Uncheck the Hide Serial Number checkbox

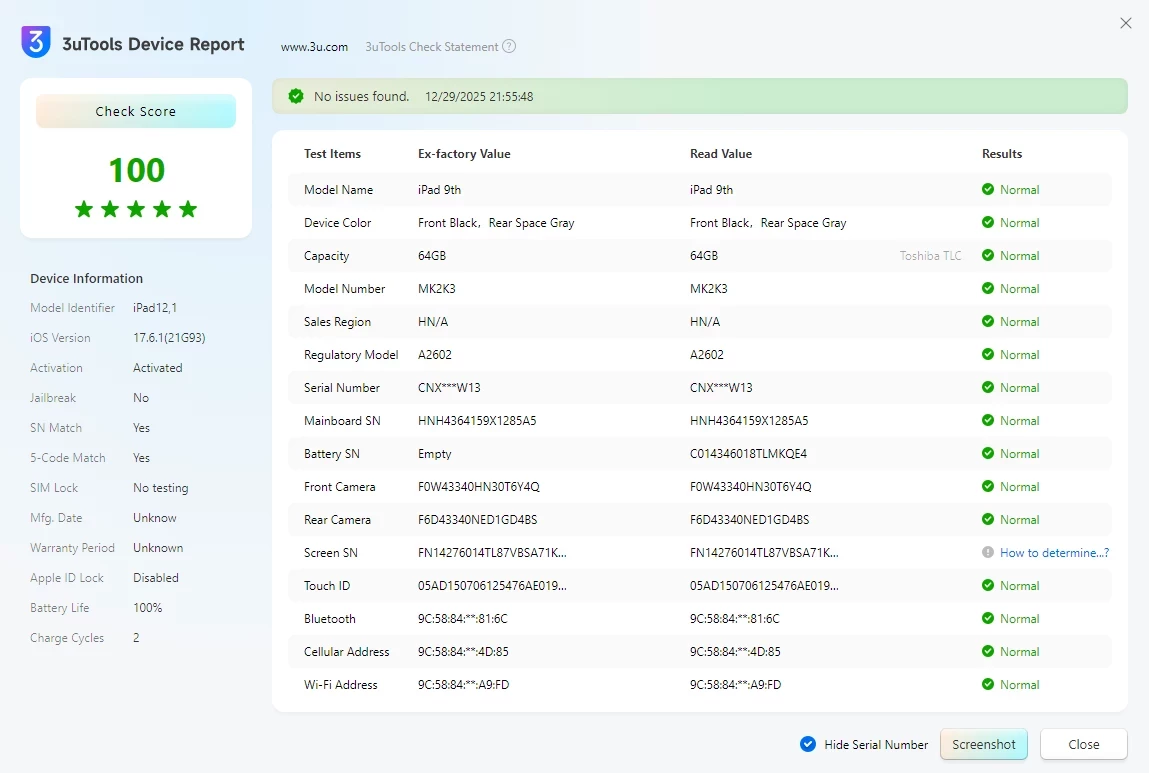(808, 744)
